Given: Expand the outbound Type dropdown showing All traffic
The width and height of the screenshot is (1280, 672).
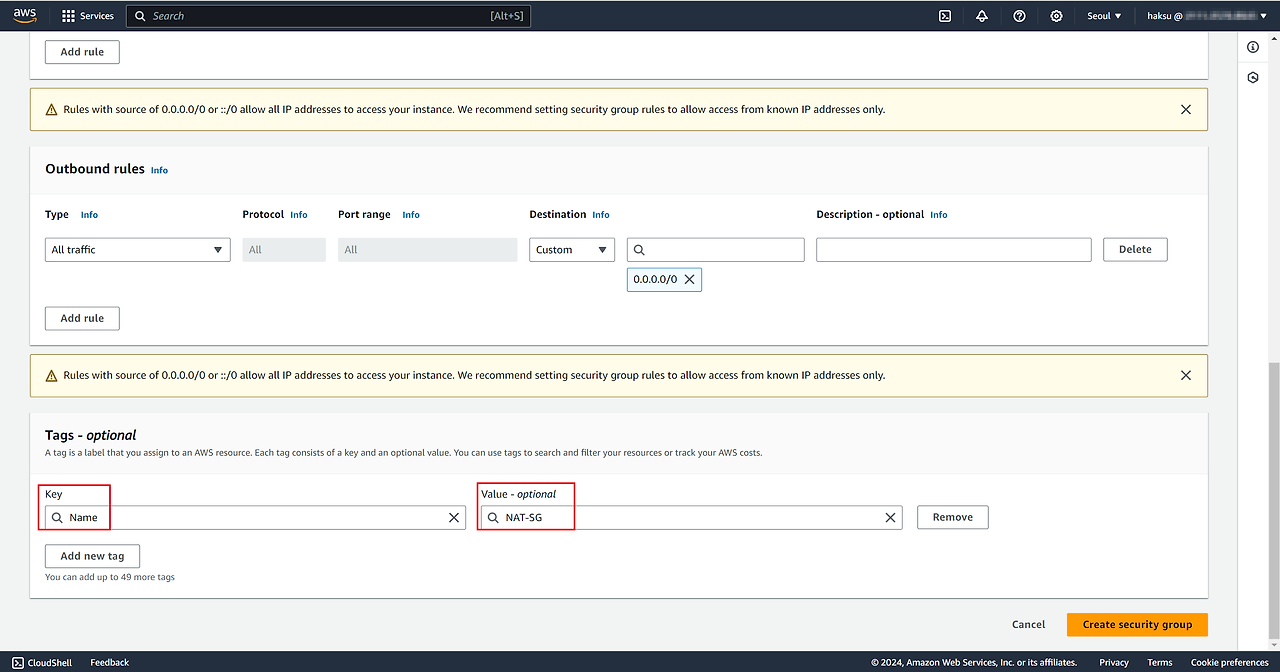Looking at the screenshot, I should pyautogui.click(x=138, y=250).
